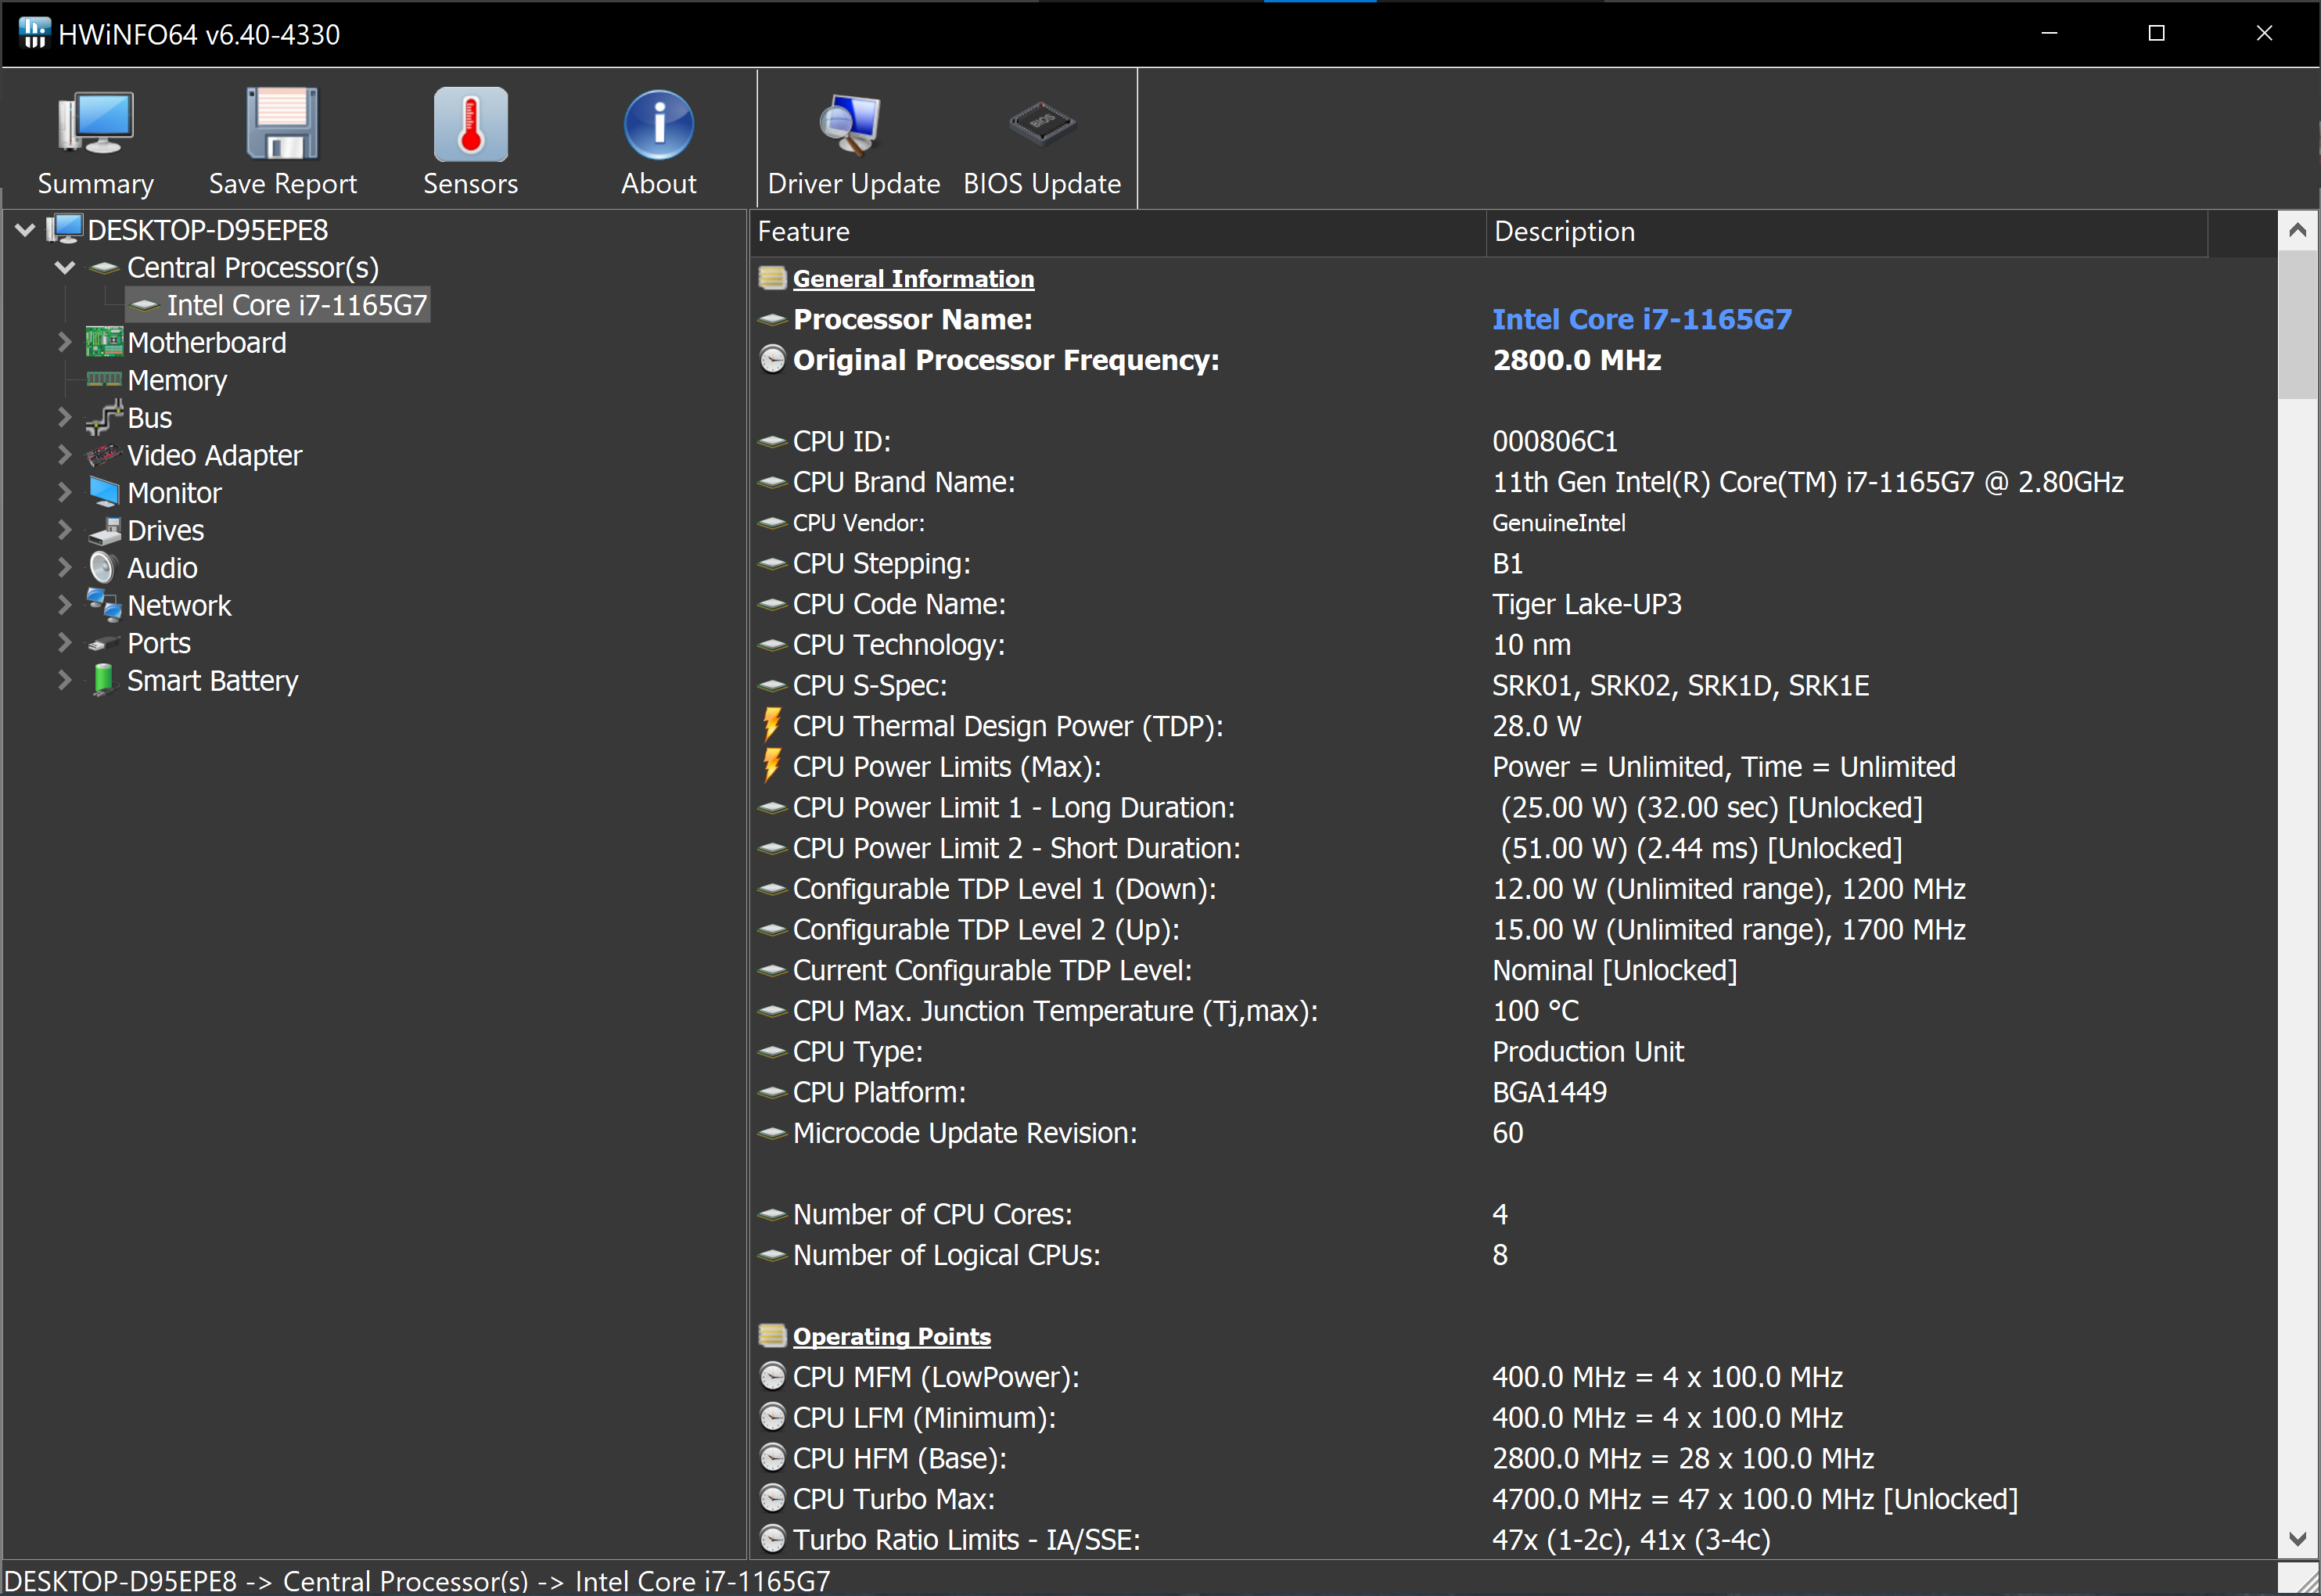2321x1596 pixels.
Task: Click the Original Processor Frequency clock icon
Action: pos(772,360)
